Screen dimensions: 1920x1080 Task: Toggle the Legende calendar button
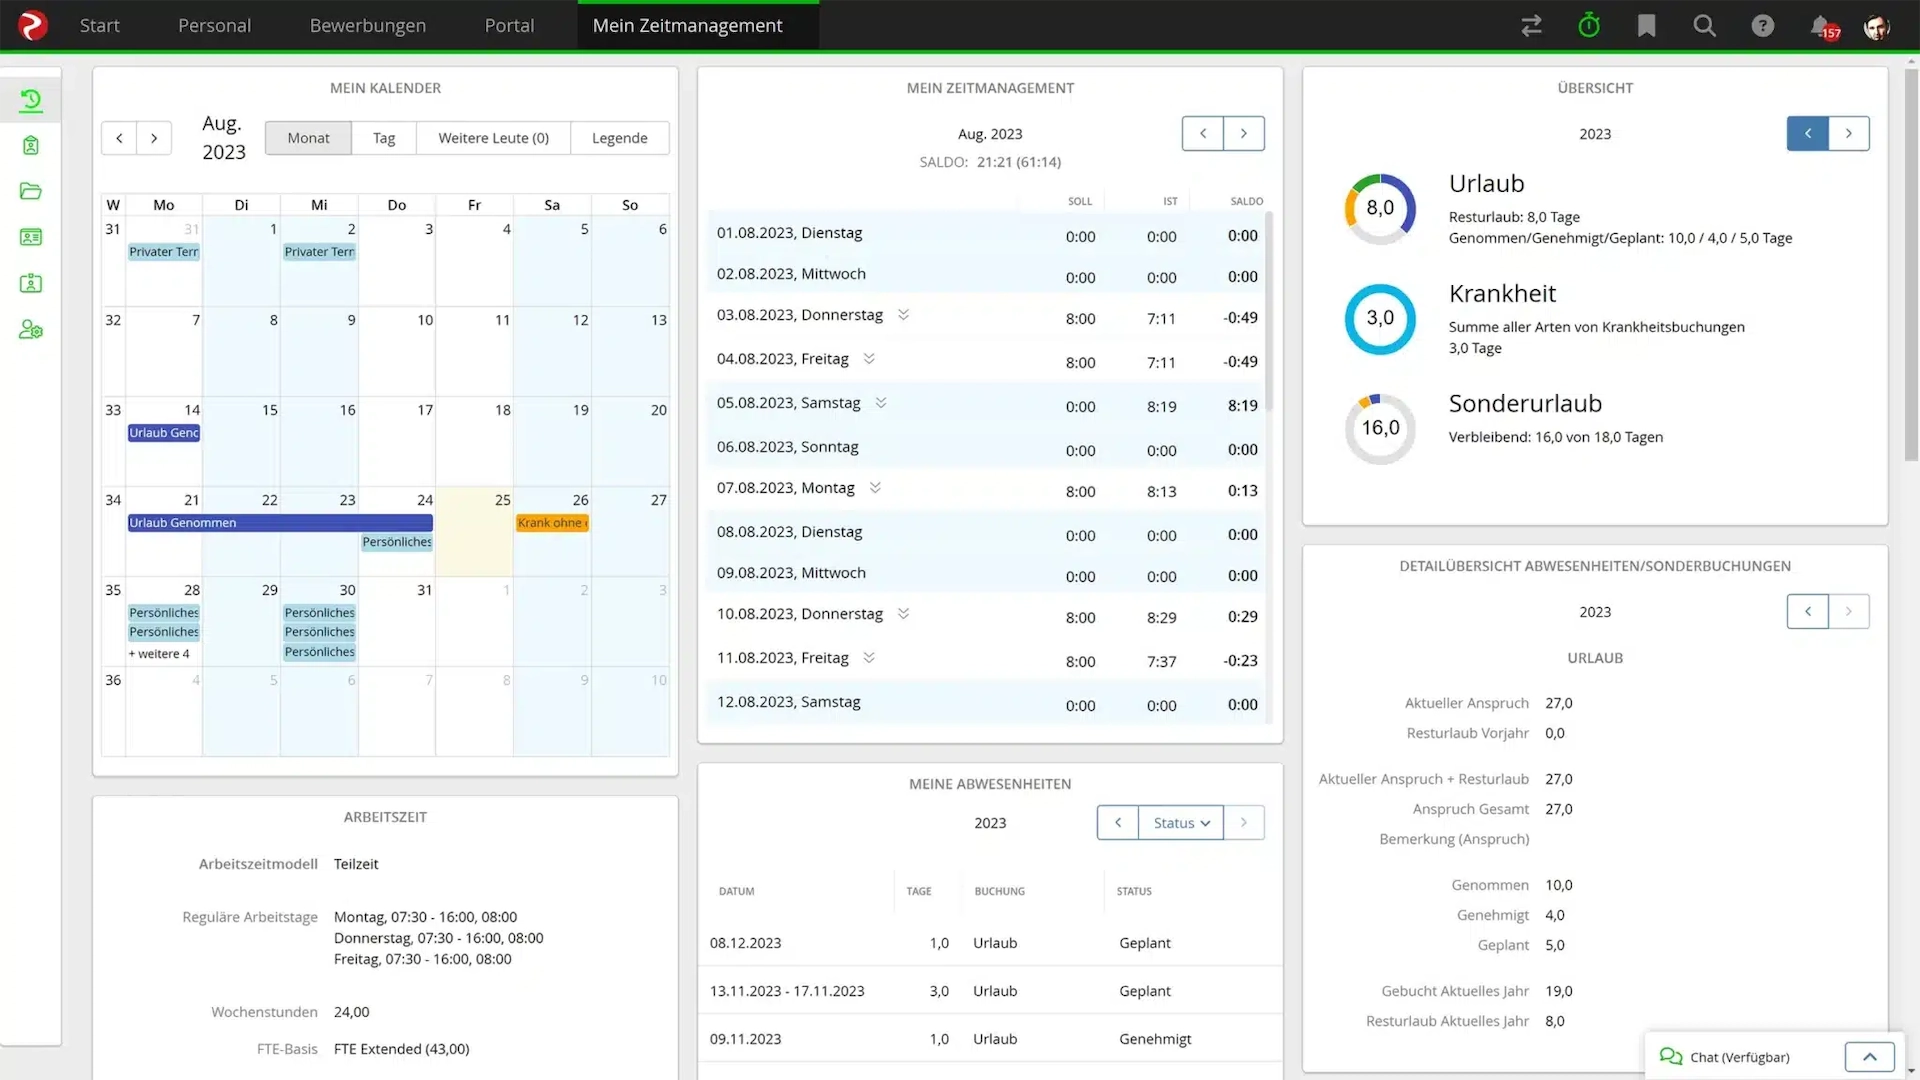pos(619,138)
